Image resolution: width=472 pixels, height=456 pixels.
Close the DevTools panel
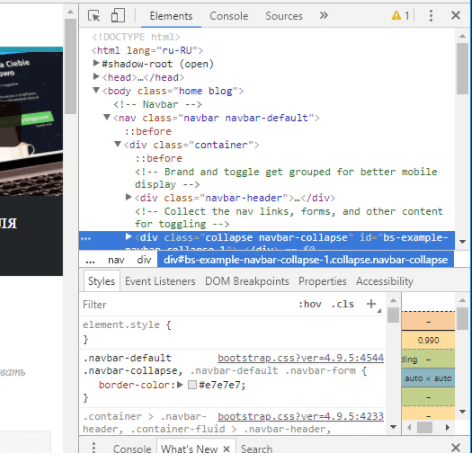pyautogui.click(x=456, y=15)
